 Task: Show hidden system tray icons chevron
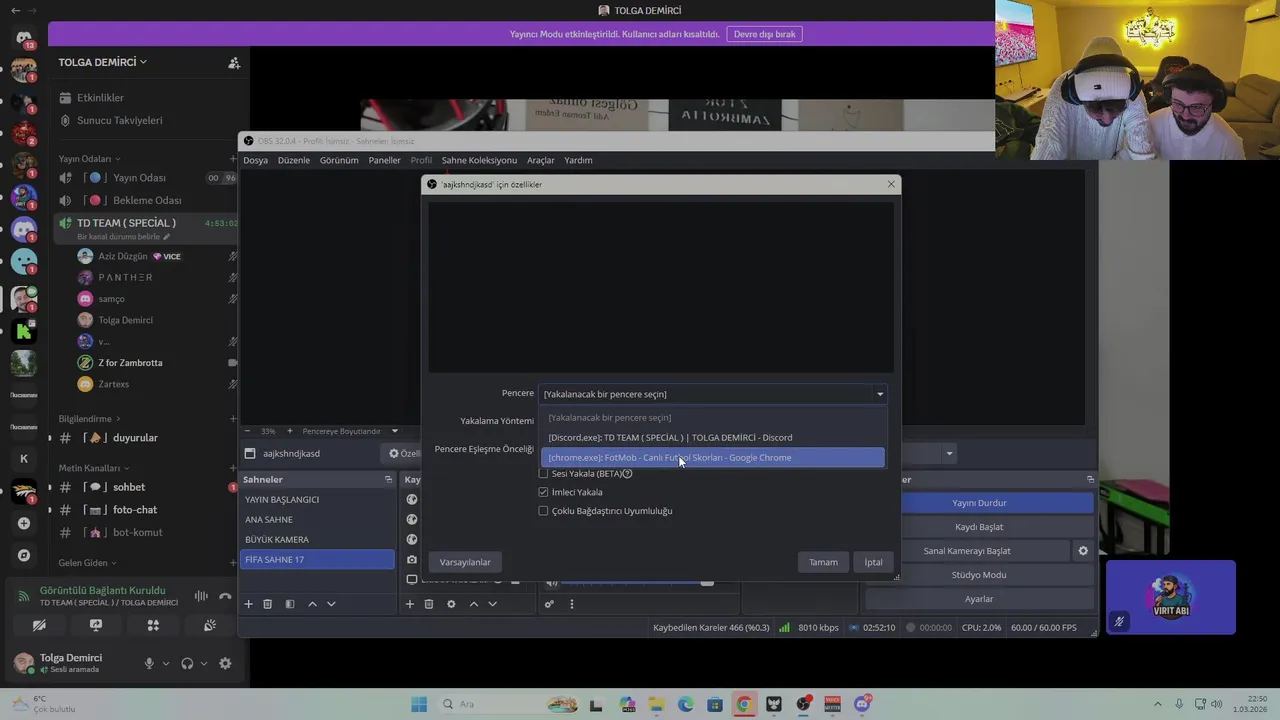point(1158,704)
